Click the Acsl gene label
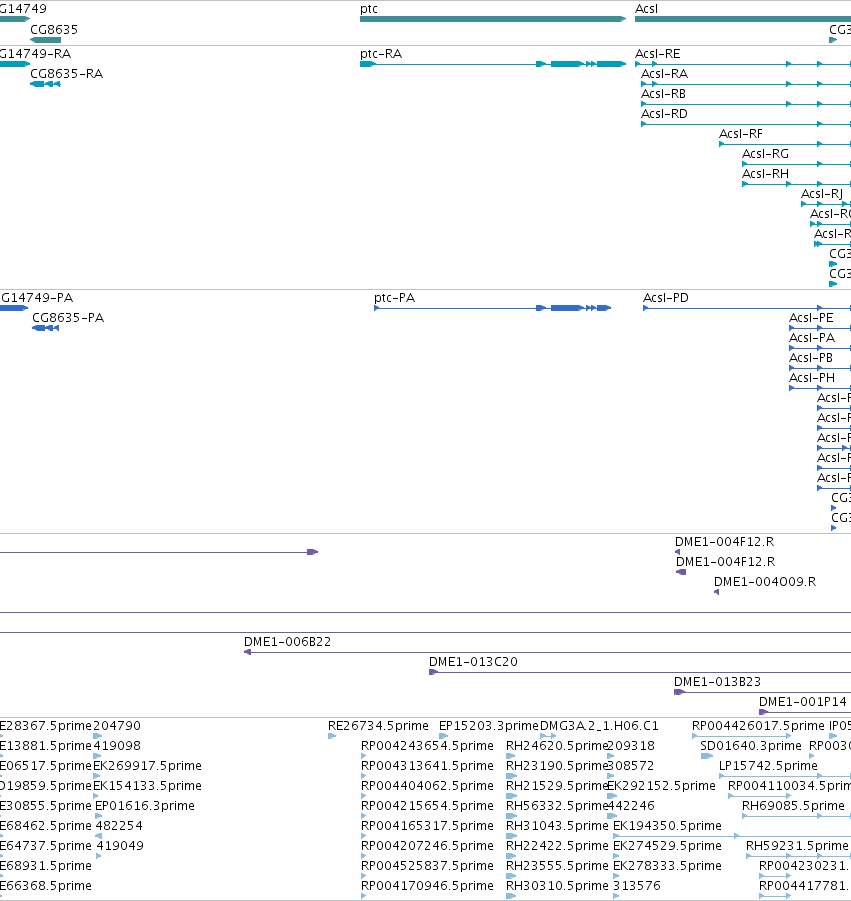Viewport: 851px width, 901px height. pyautogui.click(x=646, y=9)
